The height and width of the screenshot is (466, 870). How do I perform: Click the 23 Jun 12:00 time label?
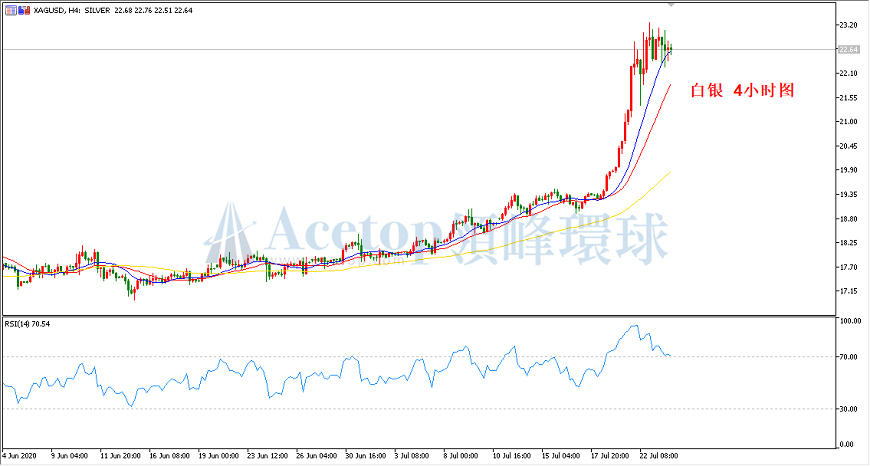[x=267, y=456]
